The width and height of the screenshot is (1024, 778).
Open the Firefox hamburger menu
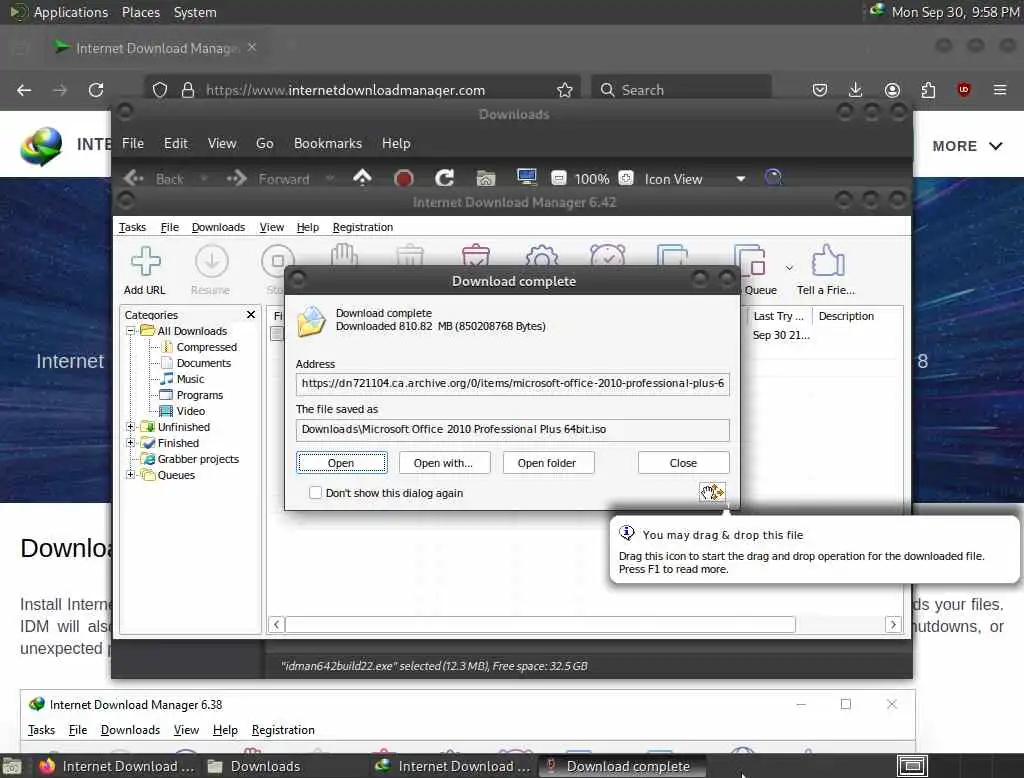1000,89
